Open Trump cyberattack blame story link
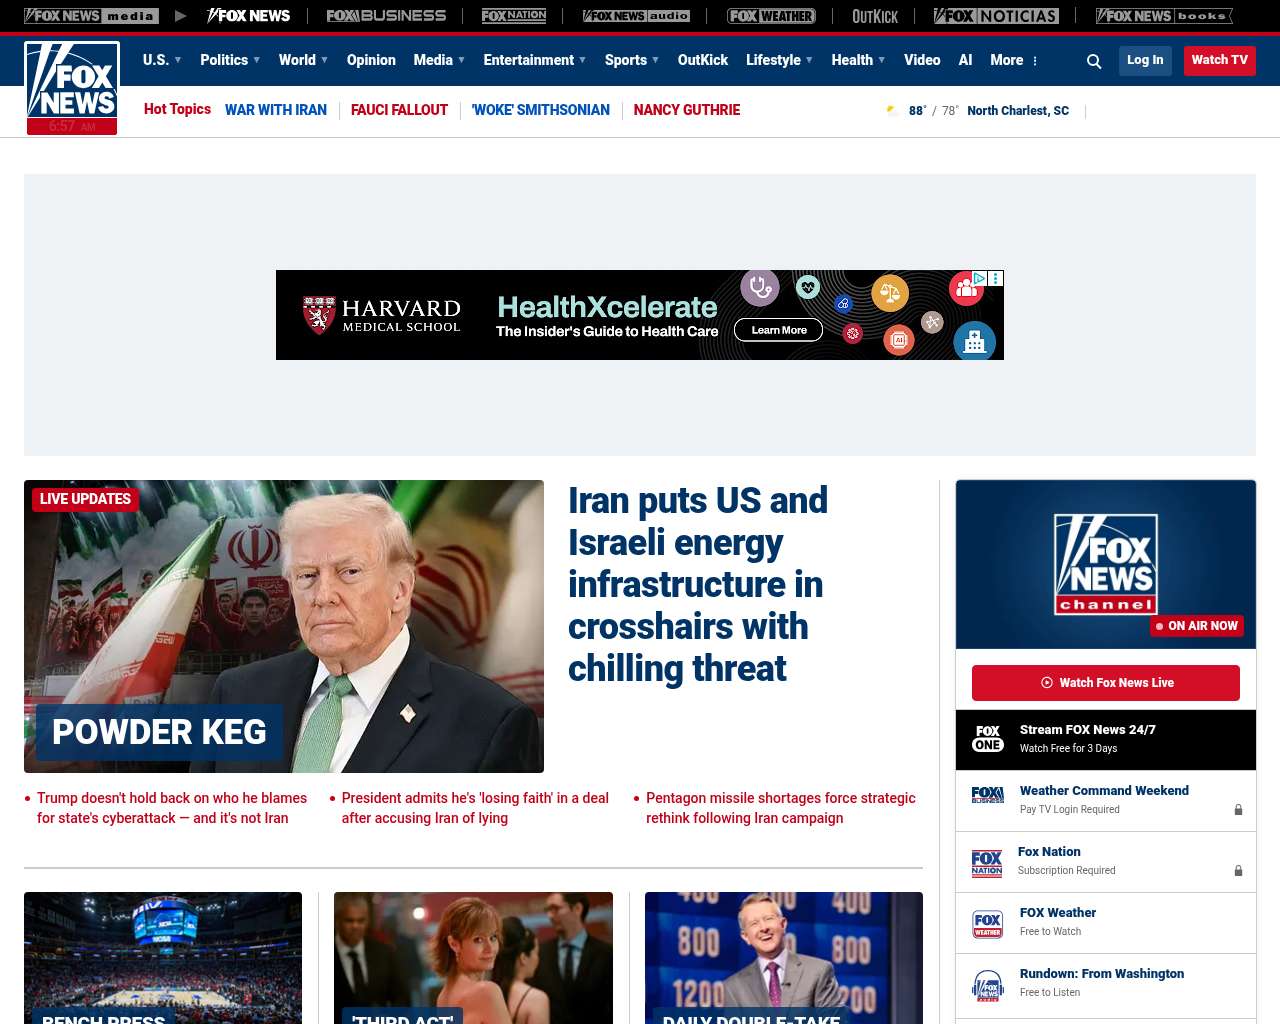 [172, 808]
